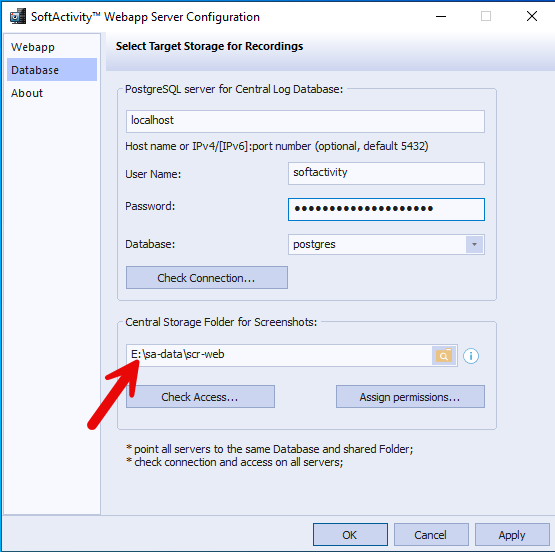Click the Check Access button

200,397
